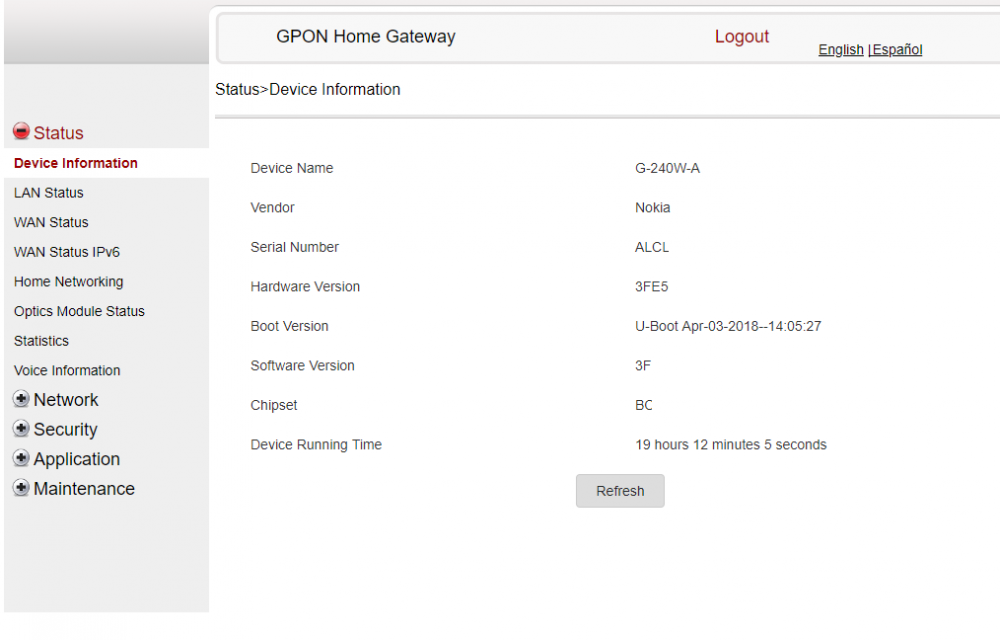This screenshot has width=1000, height=640.
Task: Log out via Logout link
Action: coord(742,36)
